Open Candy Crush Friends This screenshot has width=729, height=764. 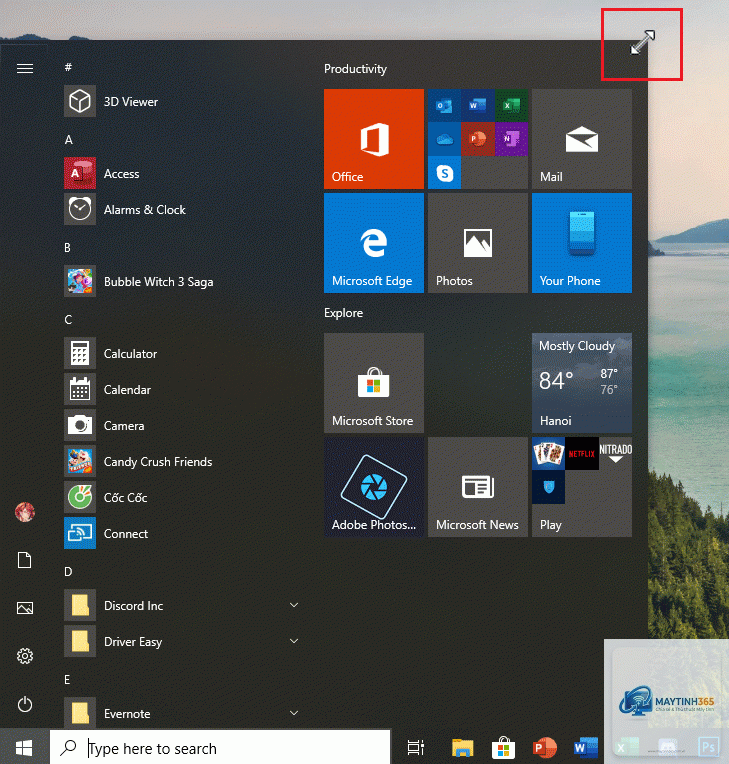click(x=181, y=461)
